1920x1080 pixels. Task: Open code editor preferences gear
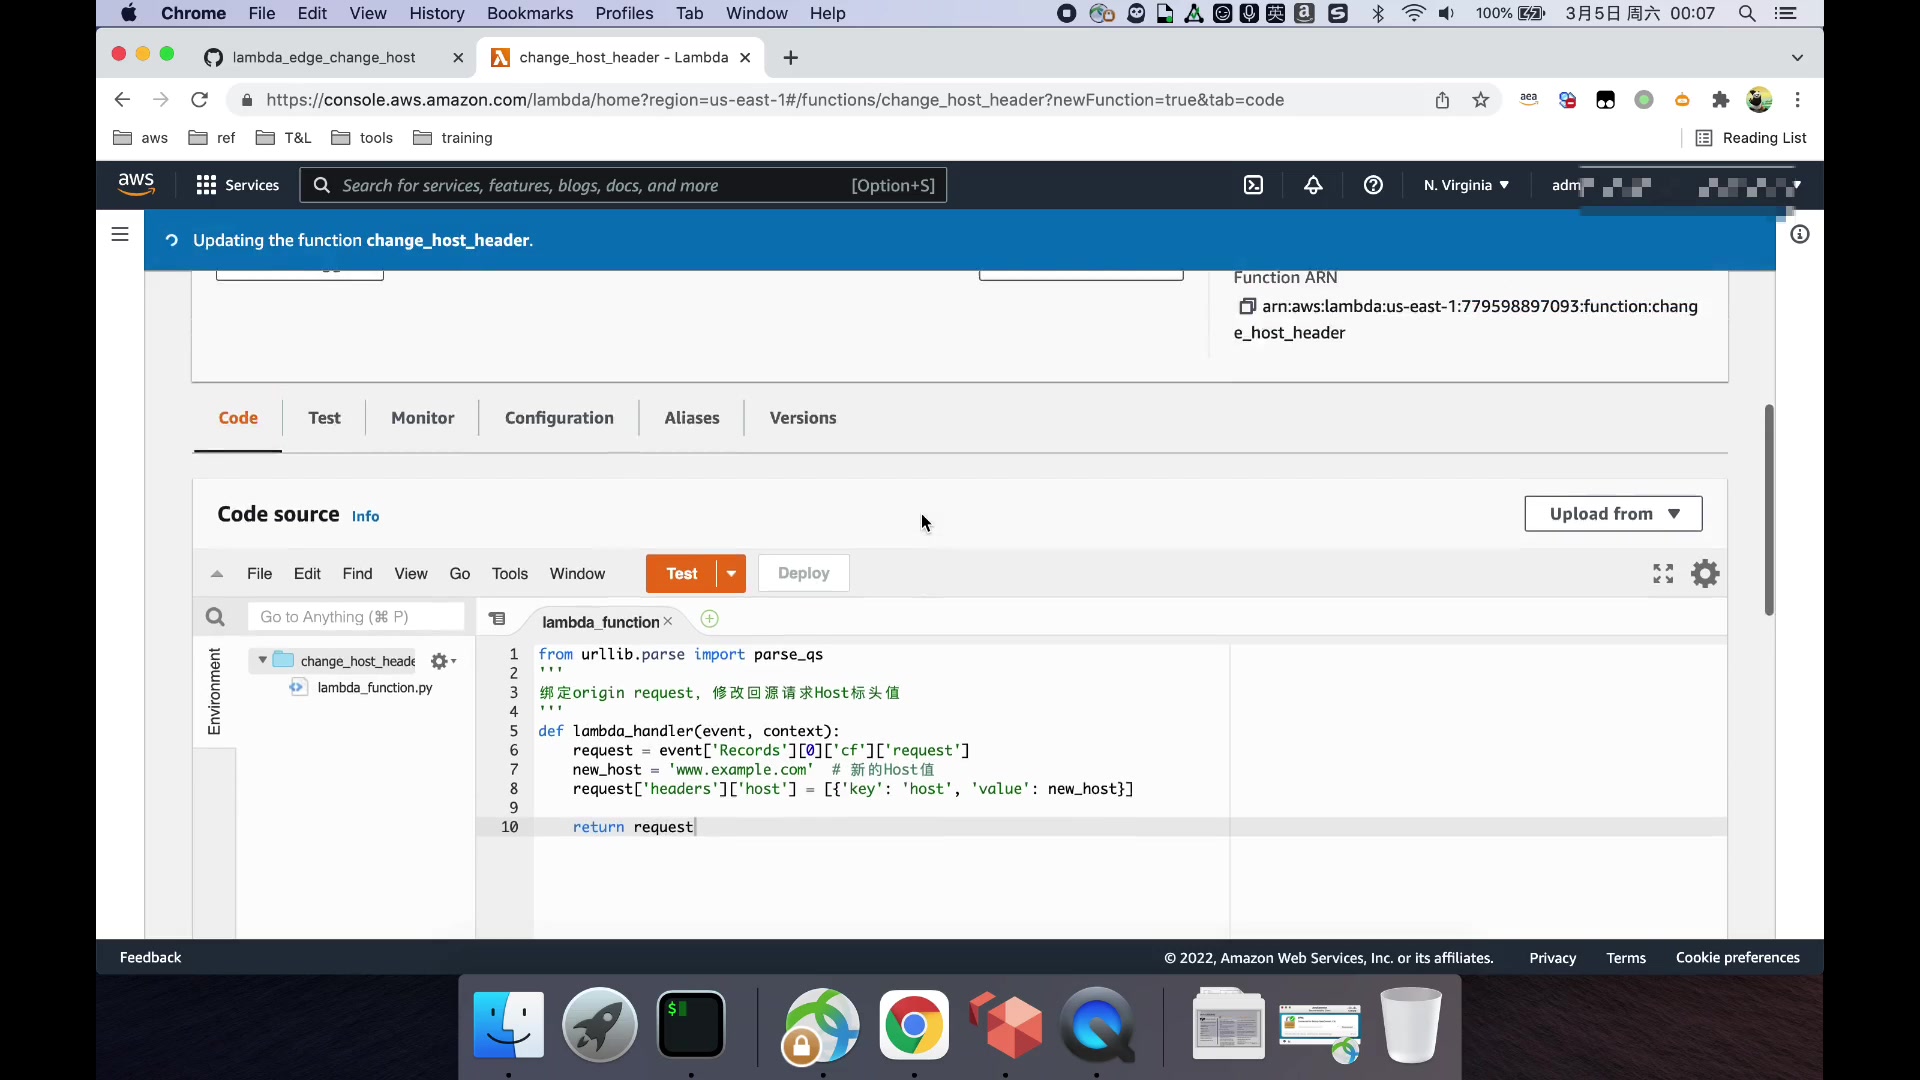(x=1705, y=573)
